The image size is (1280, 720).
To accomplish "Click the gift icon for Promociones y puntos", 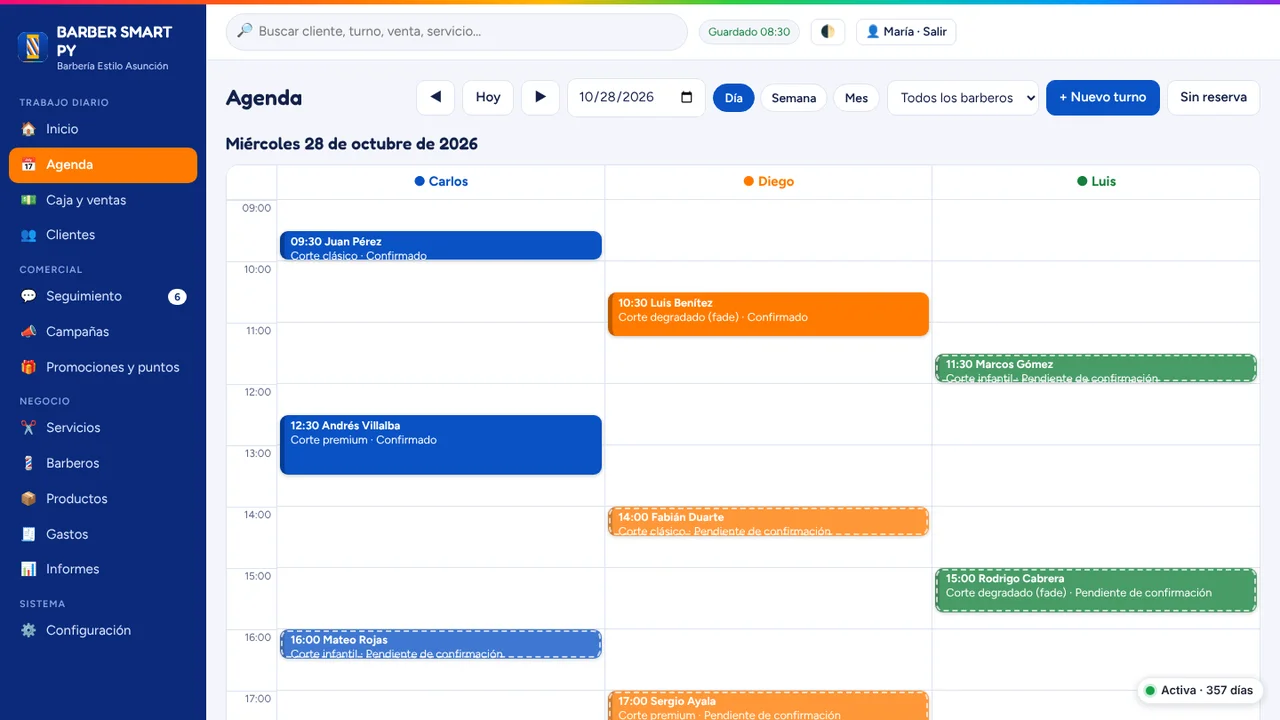I will click(x=28, y=367).
